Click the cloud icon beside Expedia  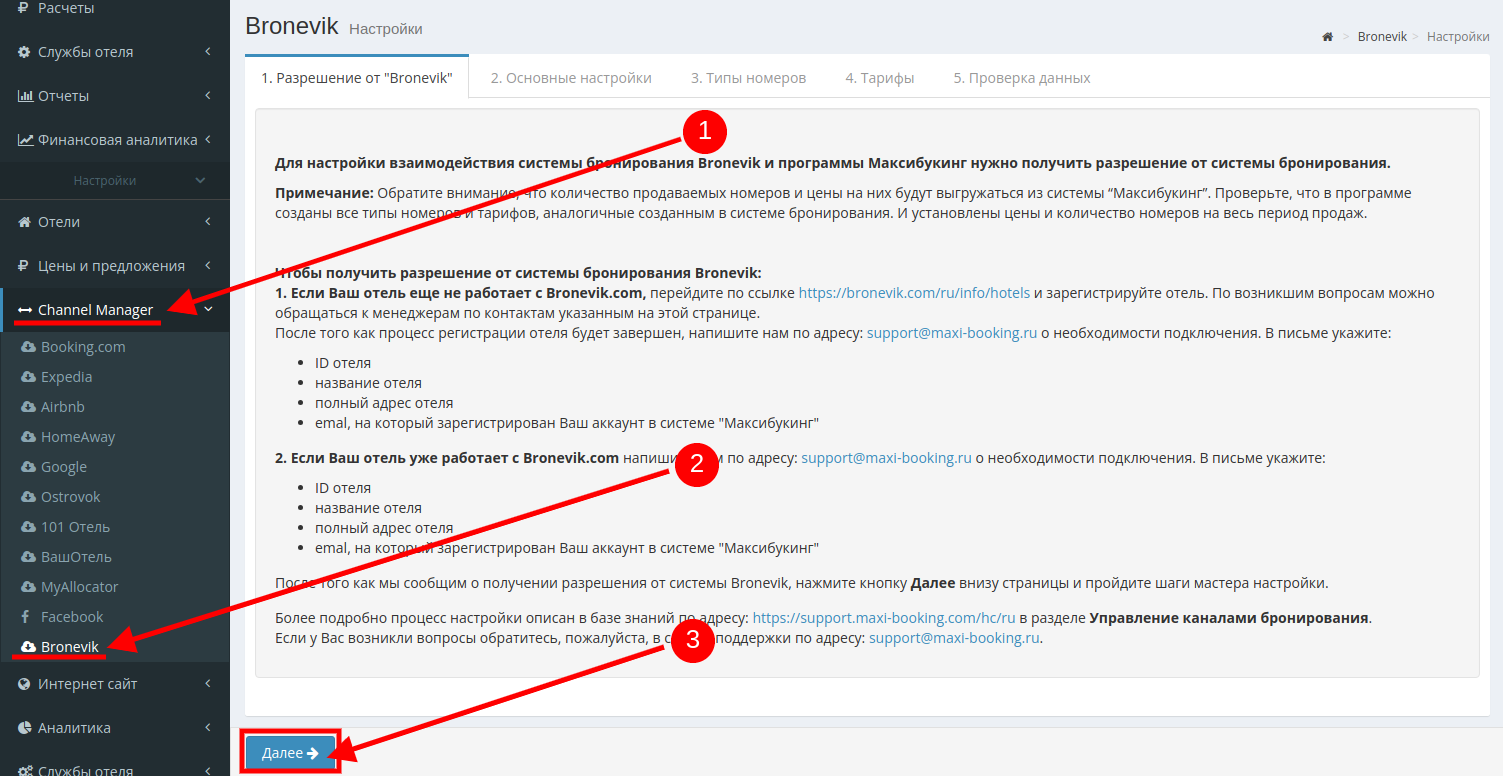[28, 377]
